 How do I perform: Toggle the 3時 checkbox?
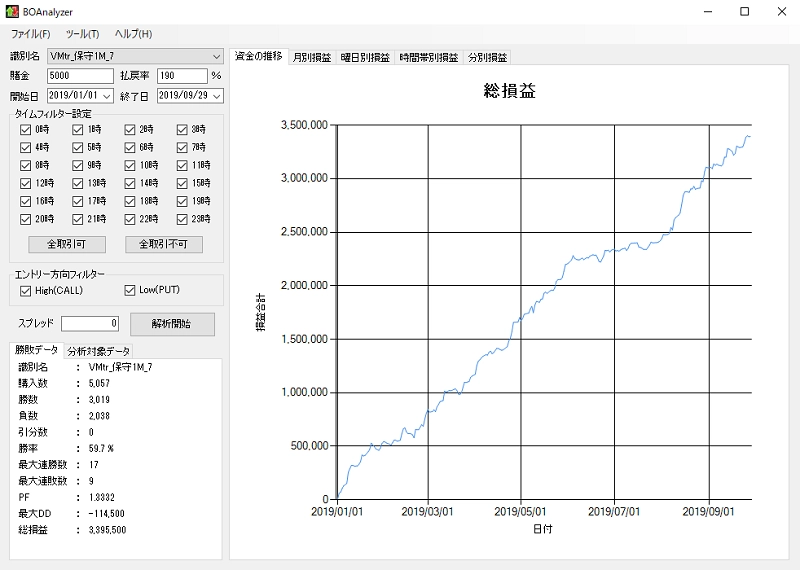pos(182,130)
